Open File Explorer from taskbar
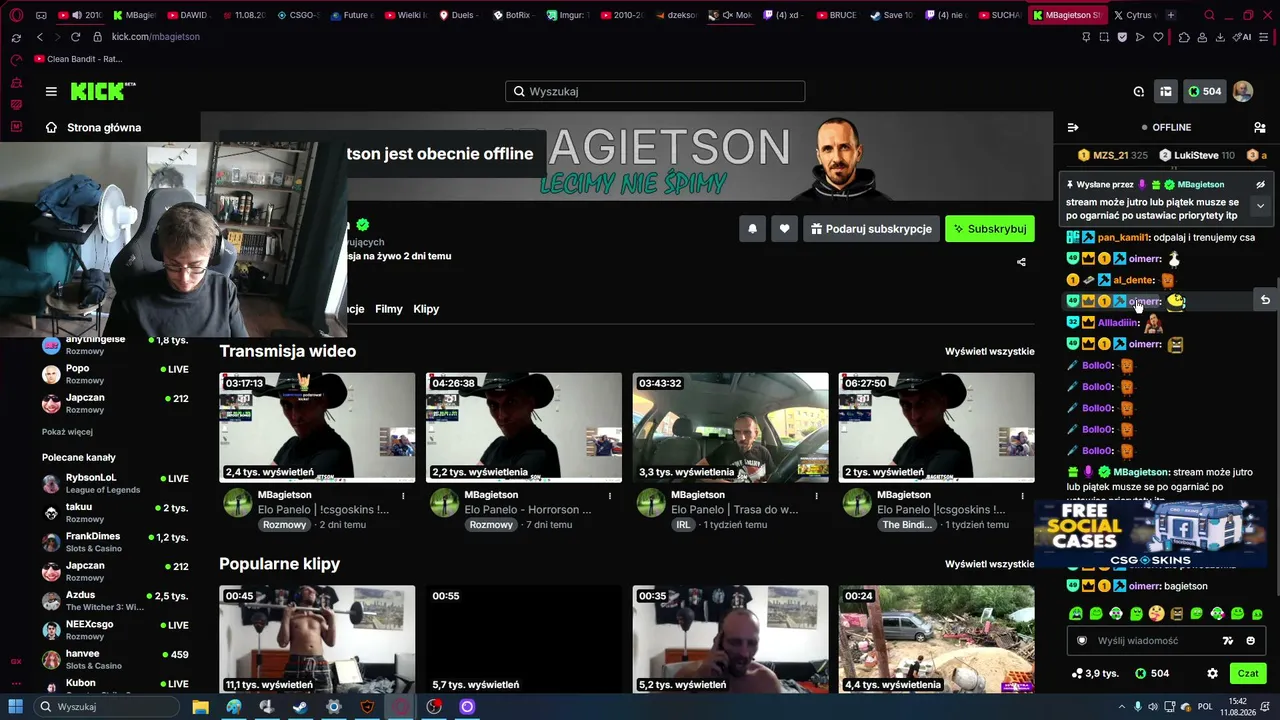 click(x=201, y=707)
